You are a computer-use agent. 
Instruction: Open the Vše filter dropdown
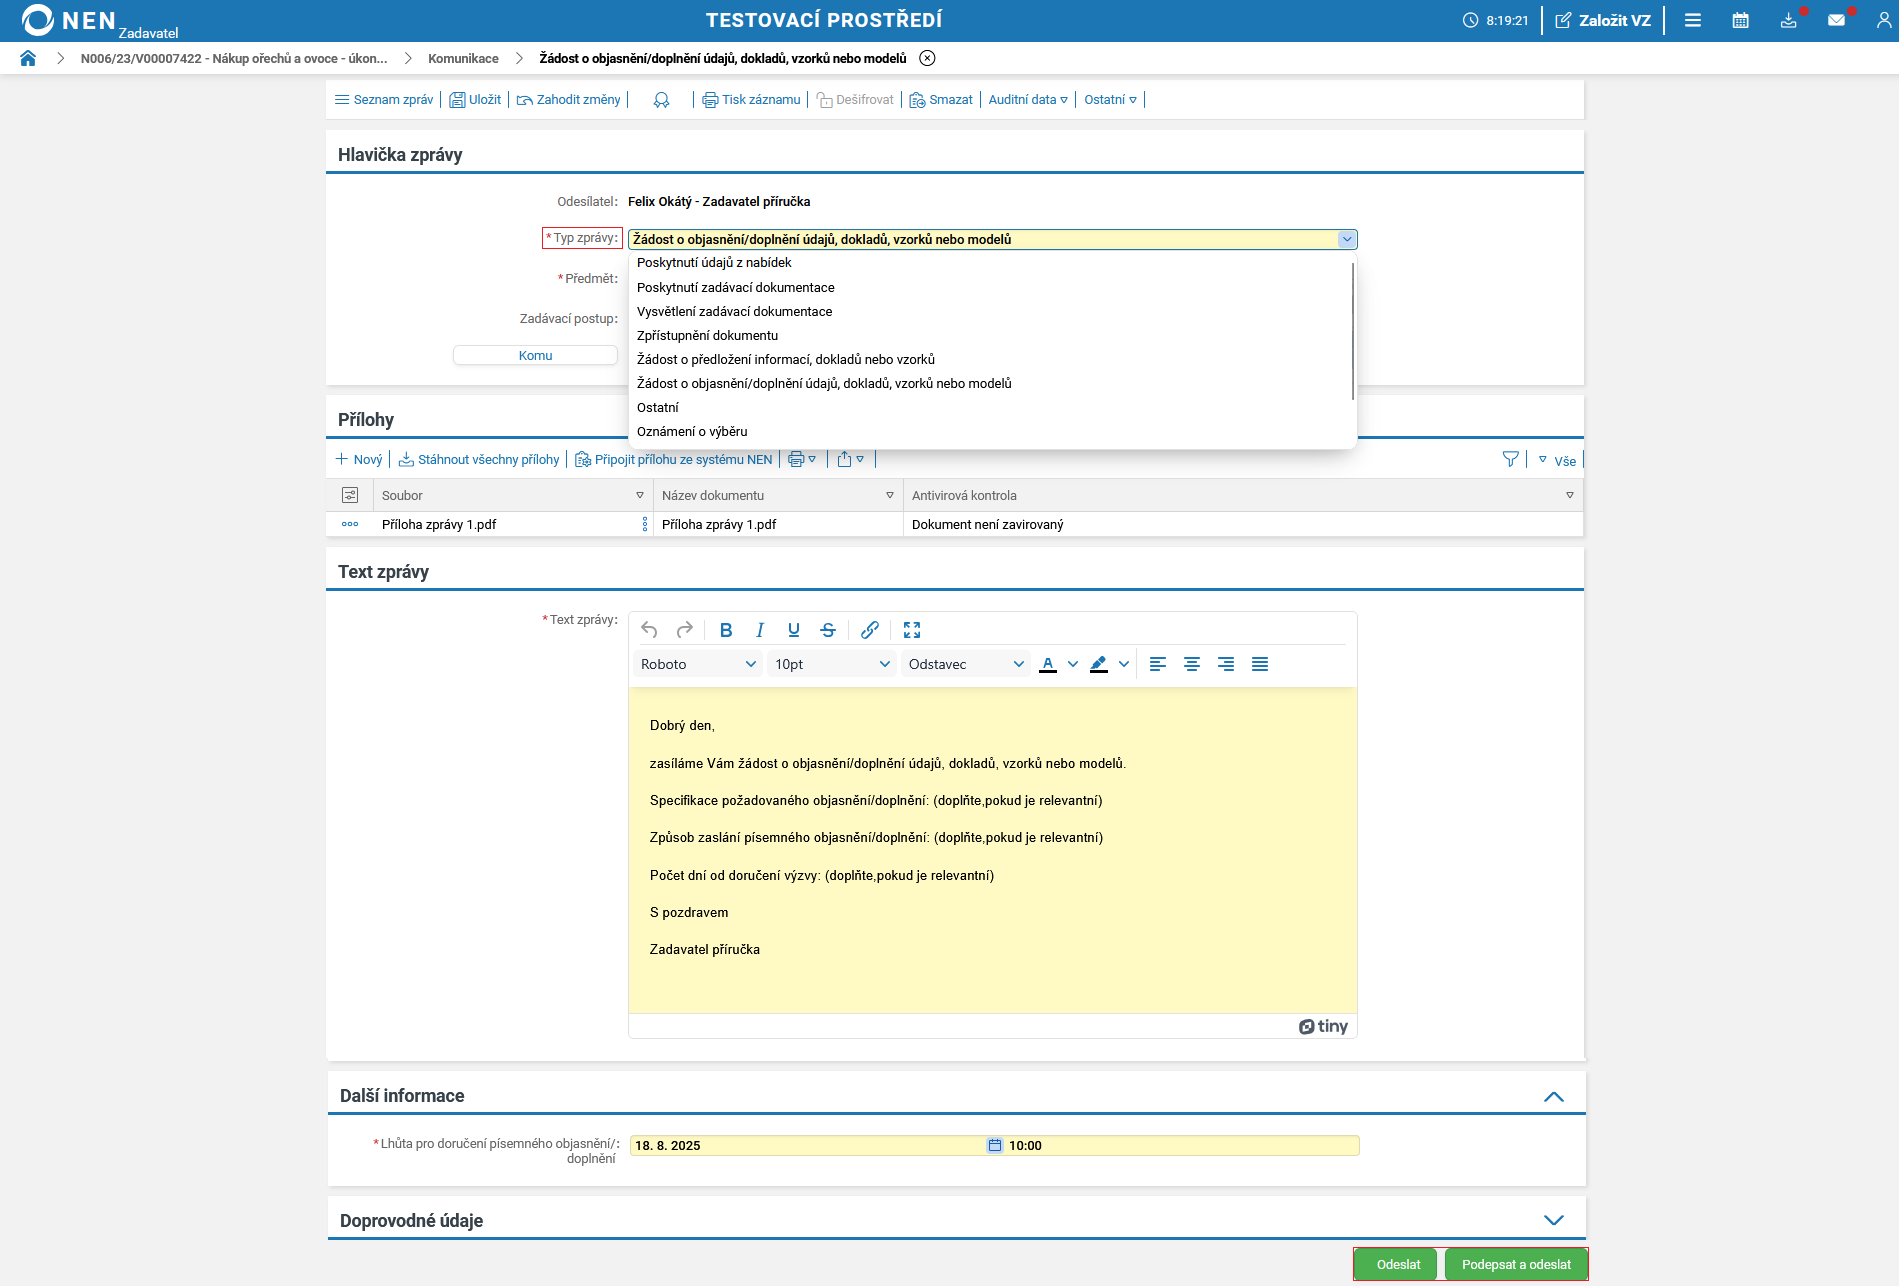pyautogui.click(x=1557, y=460)
